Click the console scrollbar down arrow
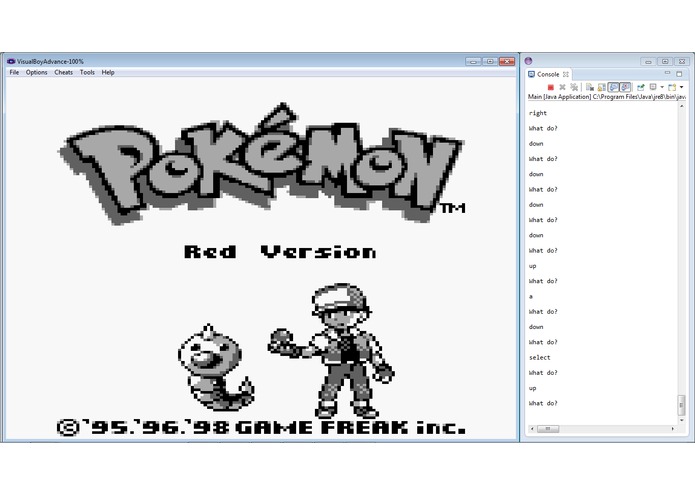The height and width of the screenshot is (494, 695). pyautogui.click(x=682, y=420)
